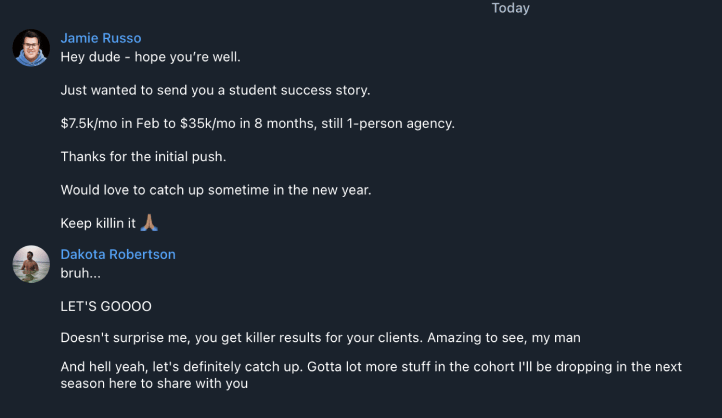
Task: Click Dakota Robertson's profile avatar
Action: (31, 264)
